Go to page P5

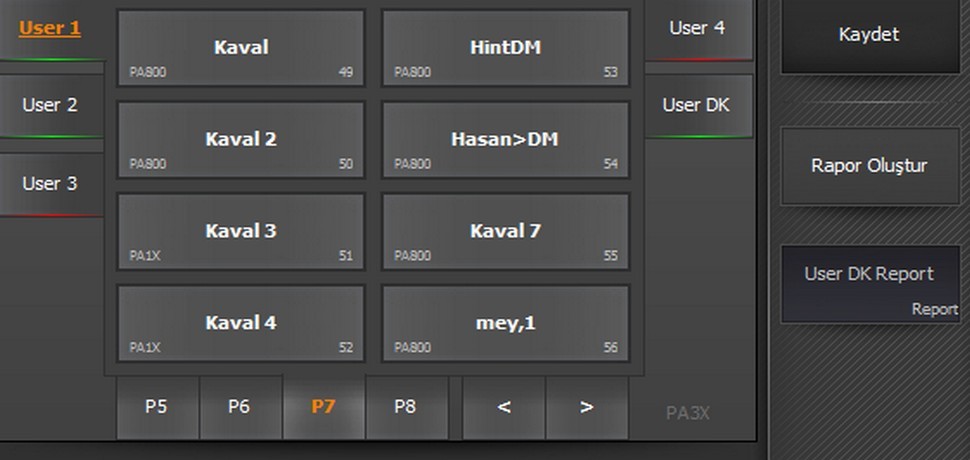tap(156, 407)
